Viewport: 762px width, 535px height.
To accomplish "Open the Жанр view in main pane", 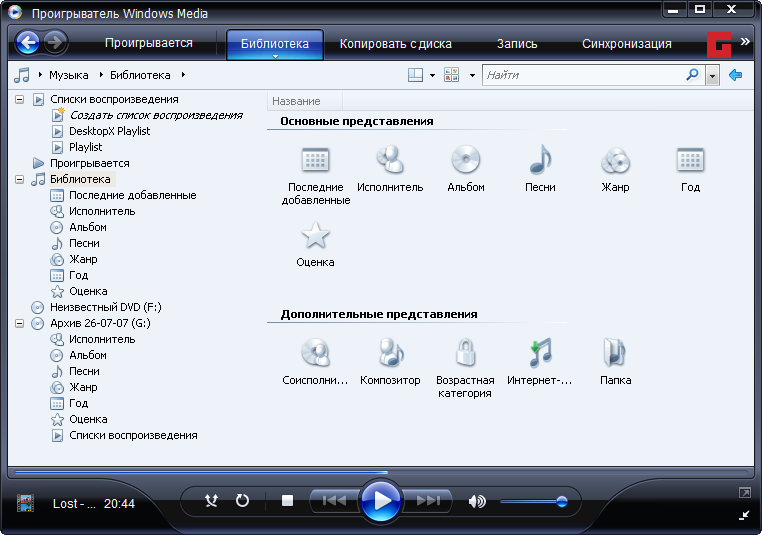I will 615,160.
